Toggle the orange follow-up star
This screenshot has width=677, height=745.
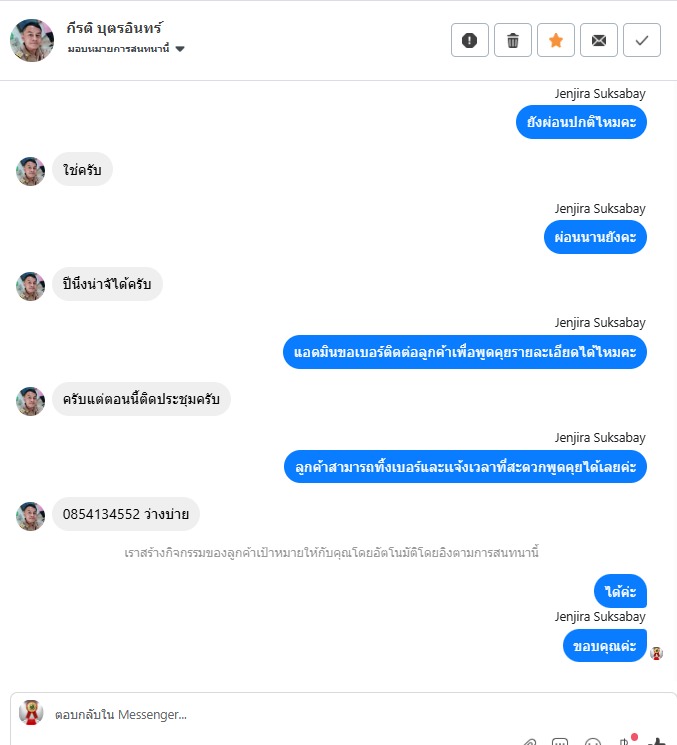(555, 40)
